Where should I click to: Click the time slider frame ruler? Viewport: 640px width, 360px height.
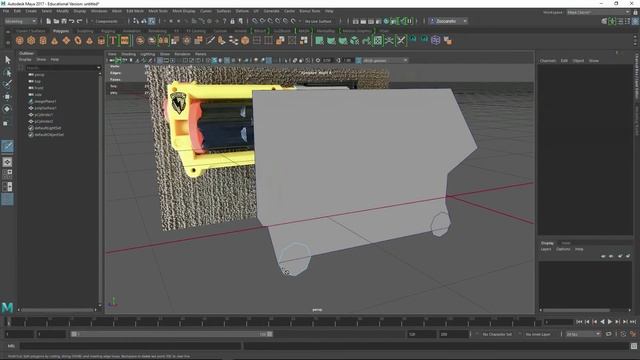271,322
